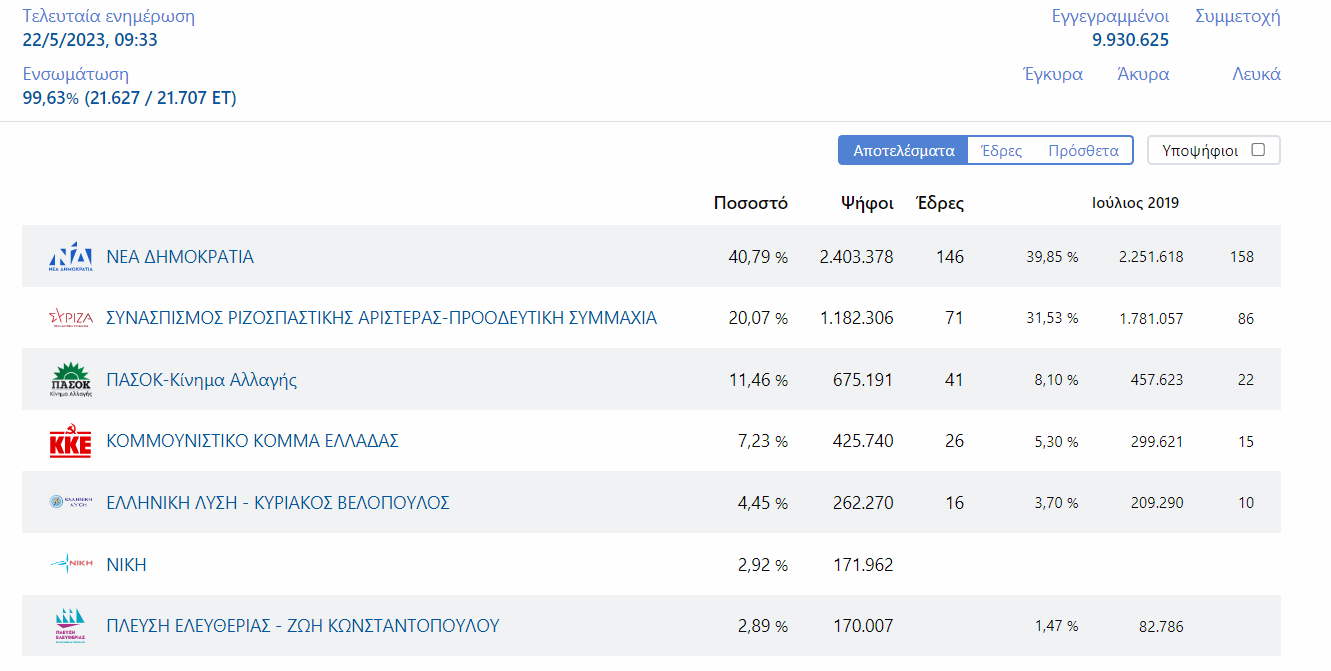The width and height of the screenshot is (1331, 671).
Task: Enable the Υποψήφιοι checkbox
Action: coord(1258,150)
